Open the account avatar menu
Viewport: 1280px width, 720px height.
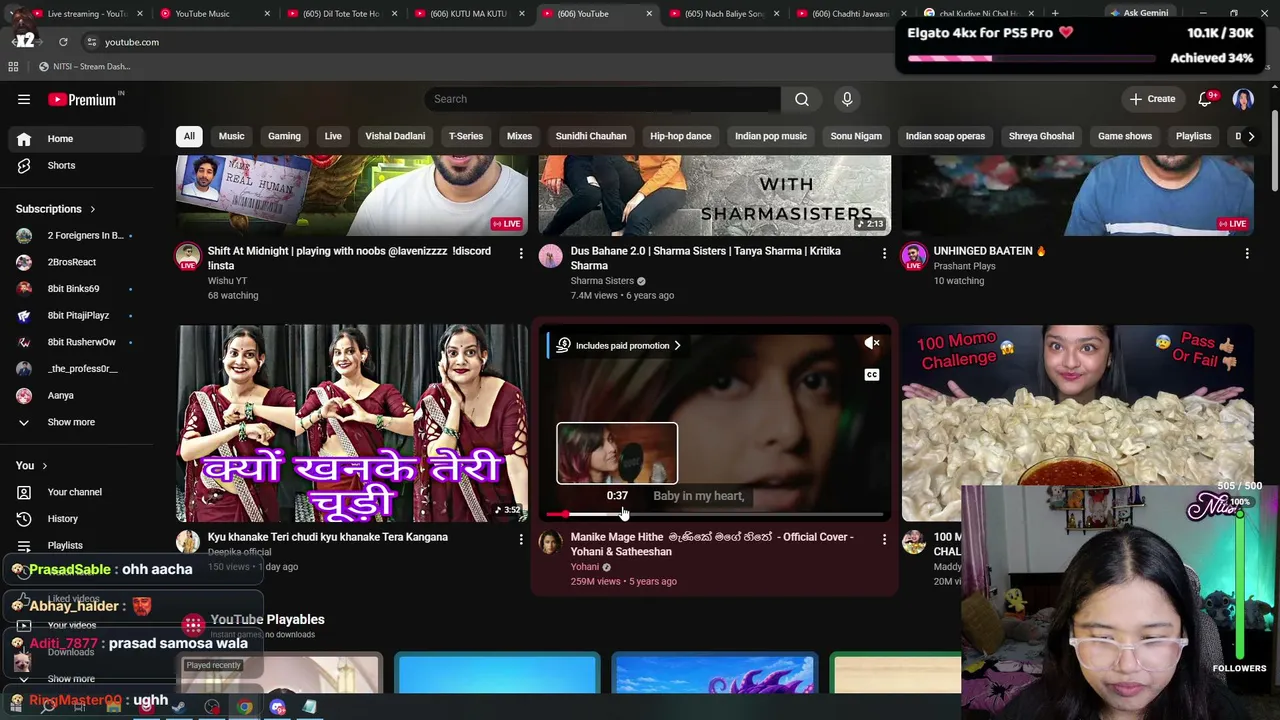pos(1243,99)
